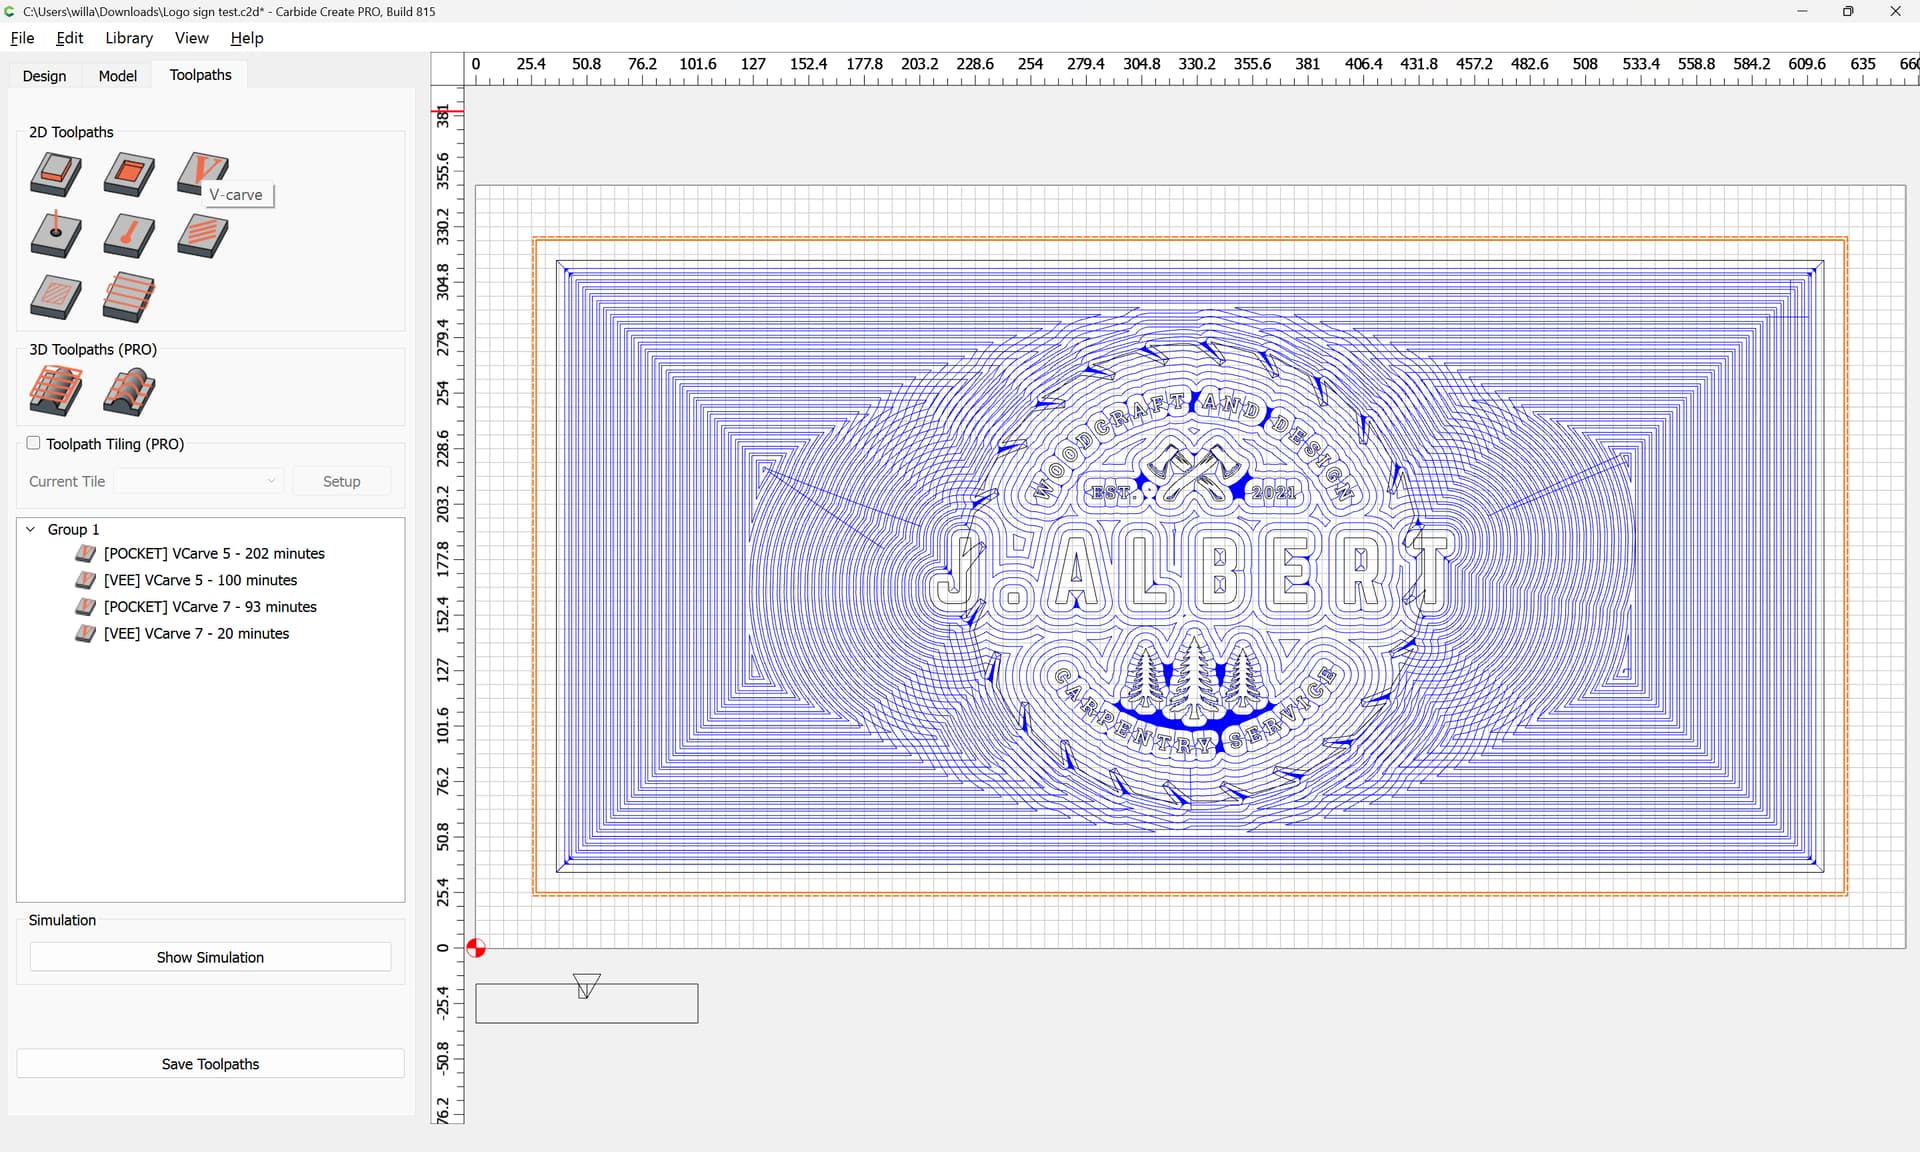Viewport: 1920px width, 1152px height.
Task: Open the Current Tile dropdown
Action: pos(199,481)
